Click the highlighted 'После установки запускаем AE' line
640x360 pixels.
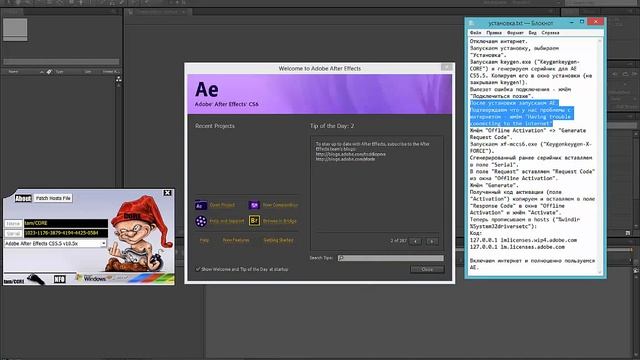click(x=513, y=103)
